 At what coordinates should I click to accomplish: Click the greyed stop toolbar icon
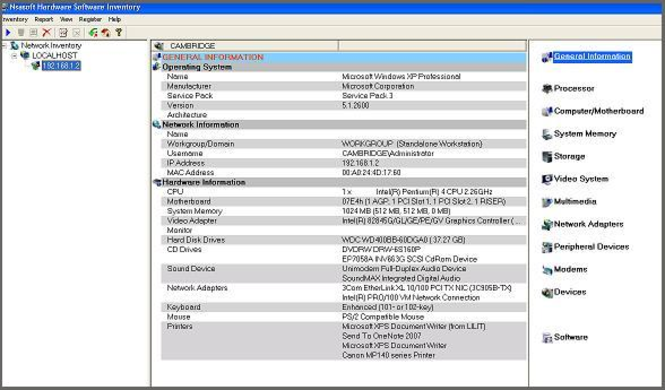(x=21, y=32)
